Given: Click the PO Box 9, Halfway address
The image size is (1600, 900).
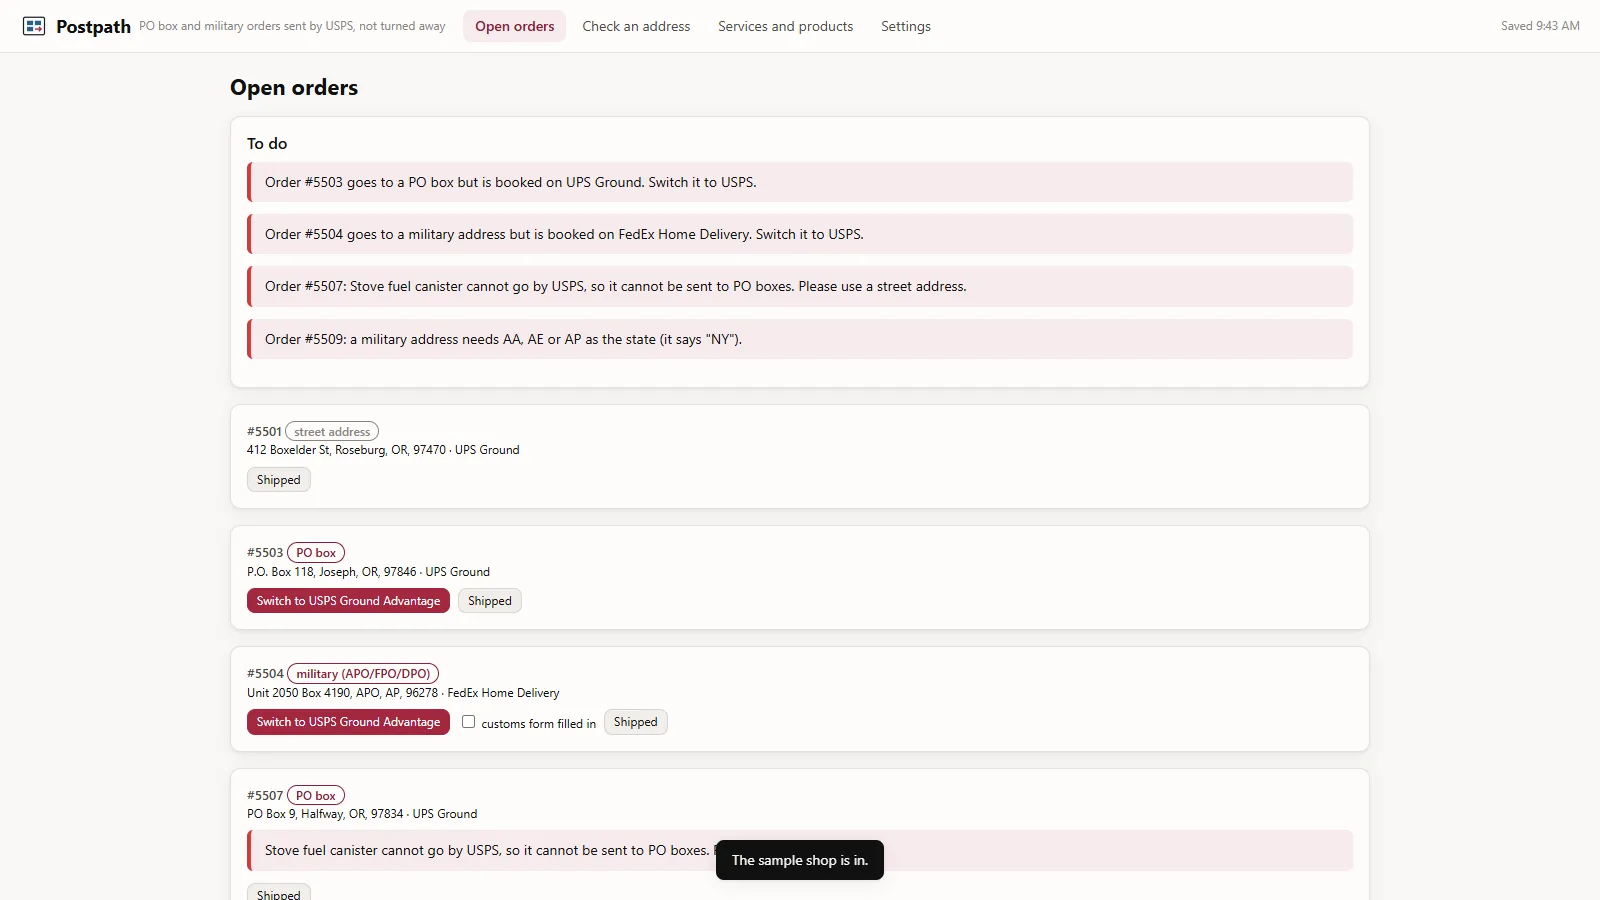Looking at the screenshot, I should click(362, 814).
